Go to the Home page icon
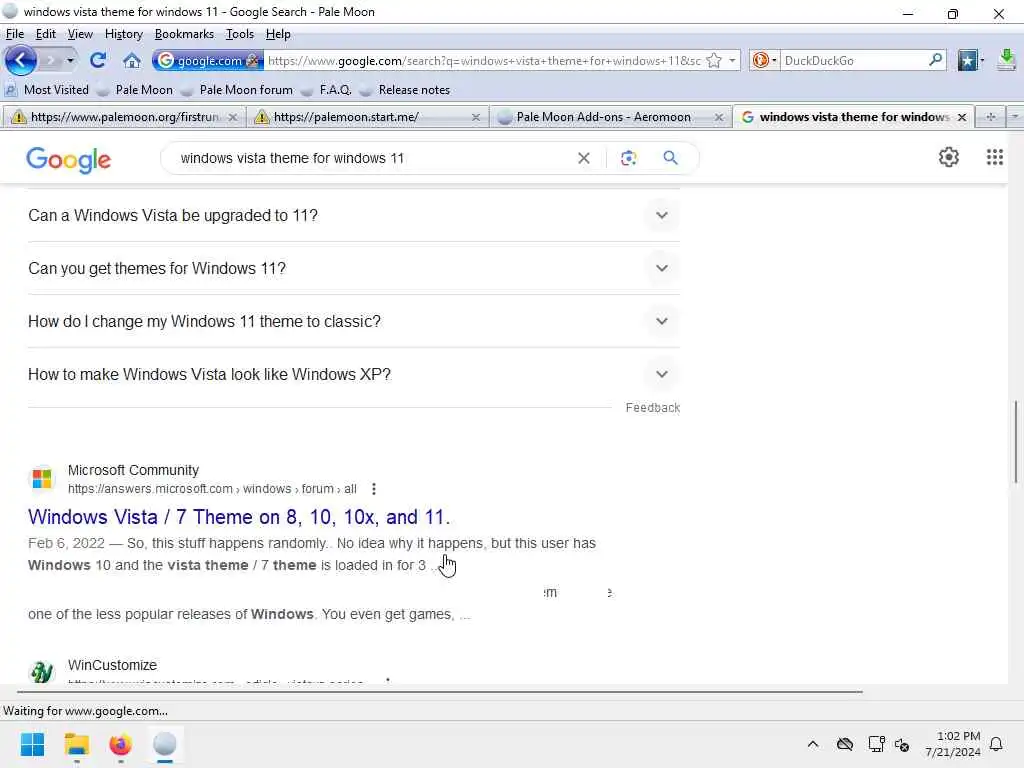This screenshot has height=768, width=1024. tap(132, 61)
